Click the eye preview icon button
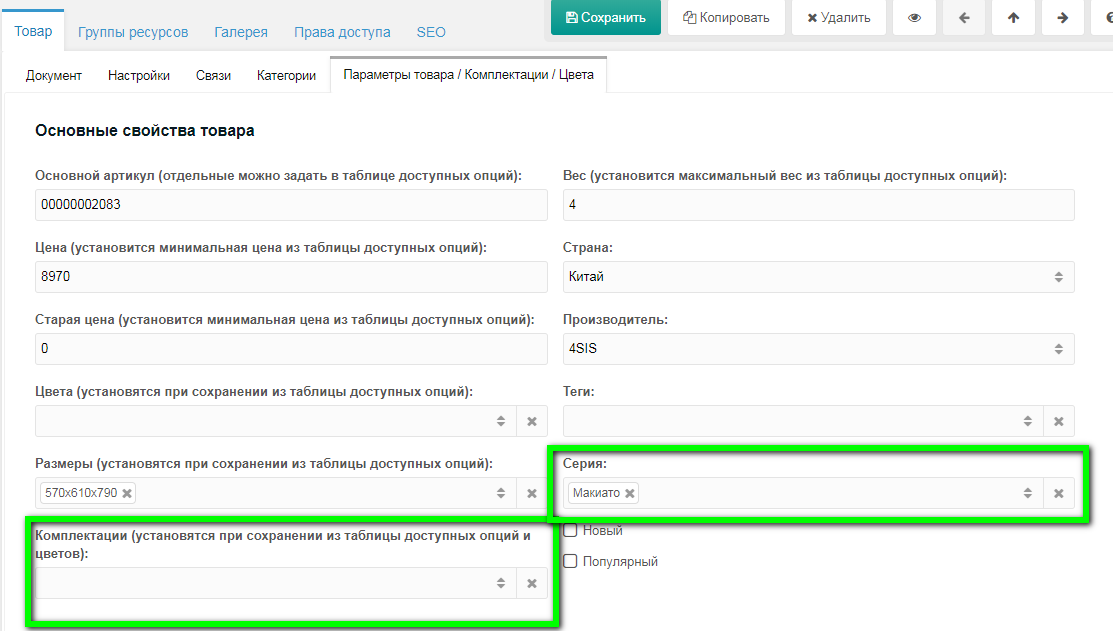The image size is (1113, 631). coord(914,18)
